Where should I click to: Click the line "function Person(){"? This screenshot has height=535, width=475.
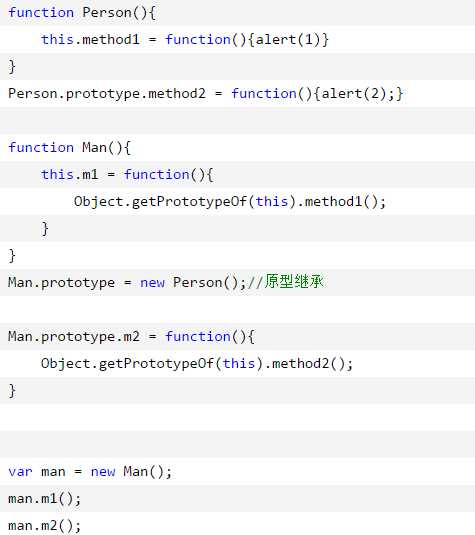click(x=82, y=13)
